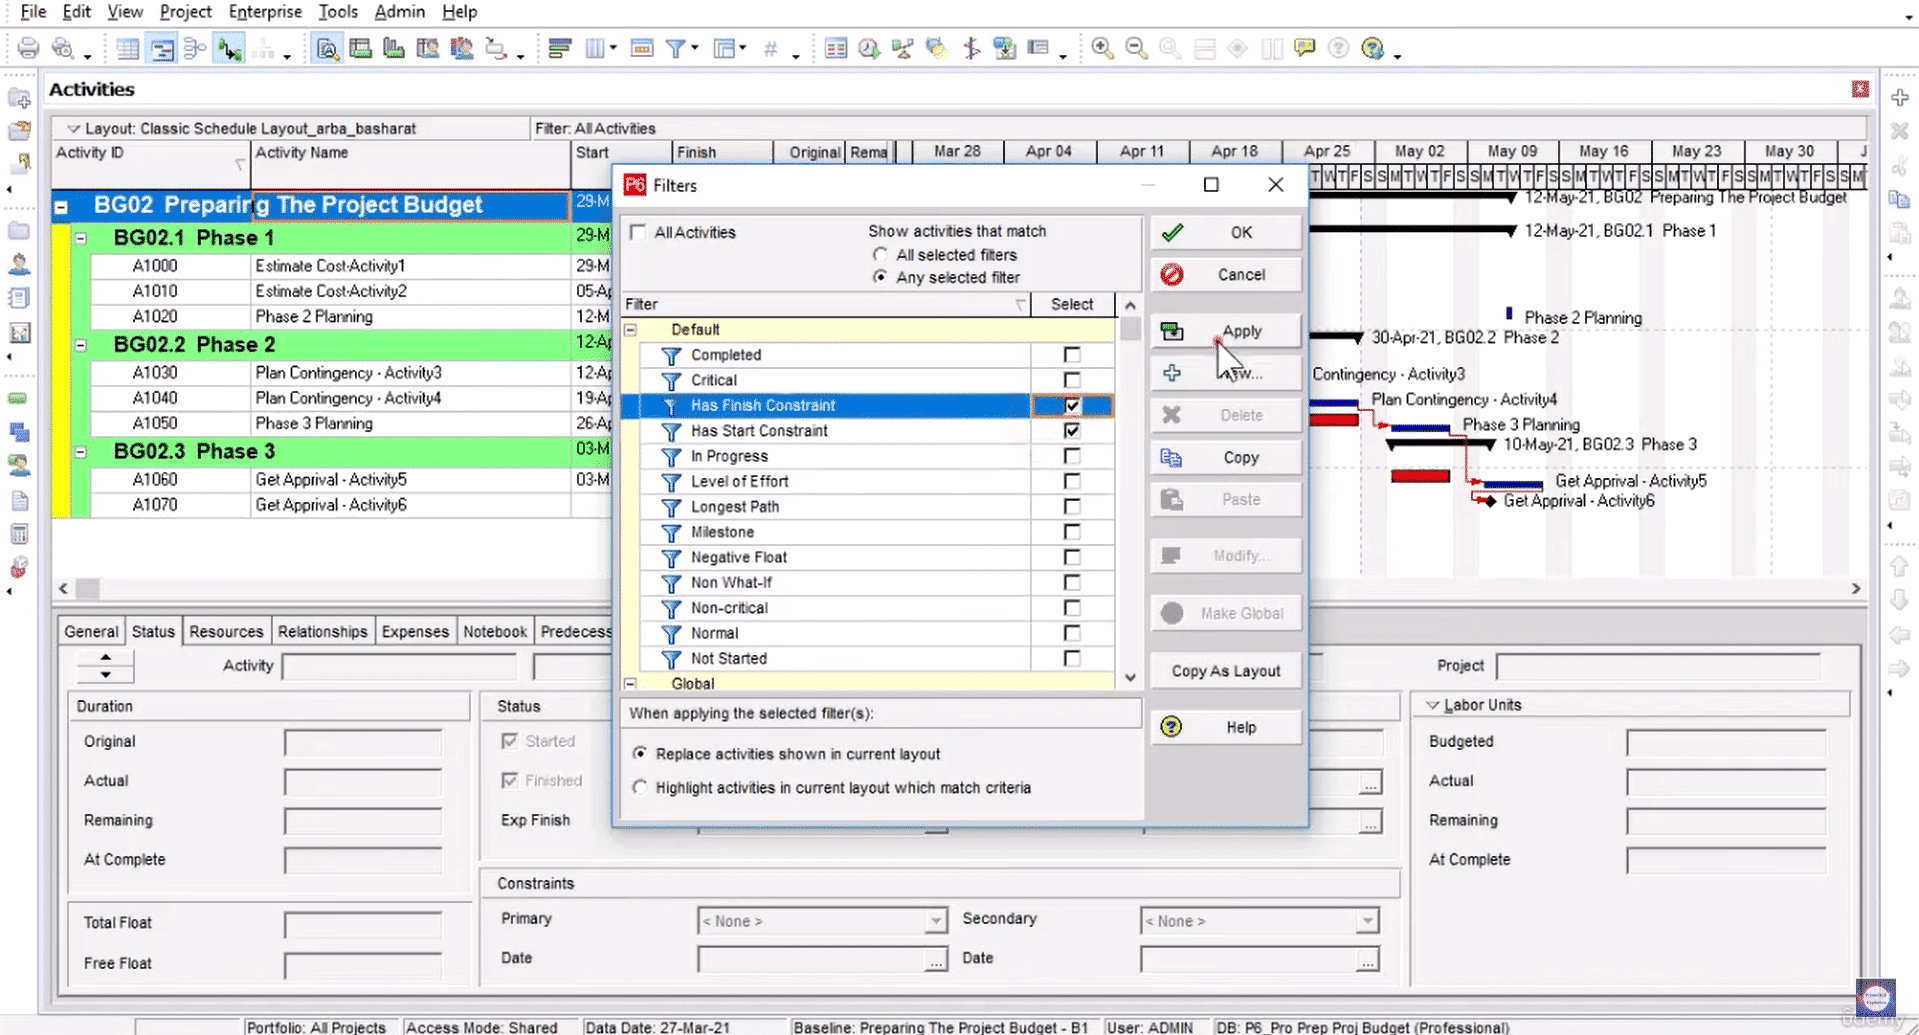Image resolution: width=1919 pixels, height=1035 pixels.
Task: Click the Activity Network view icon
Action: [x=195, y=47]
